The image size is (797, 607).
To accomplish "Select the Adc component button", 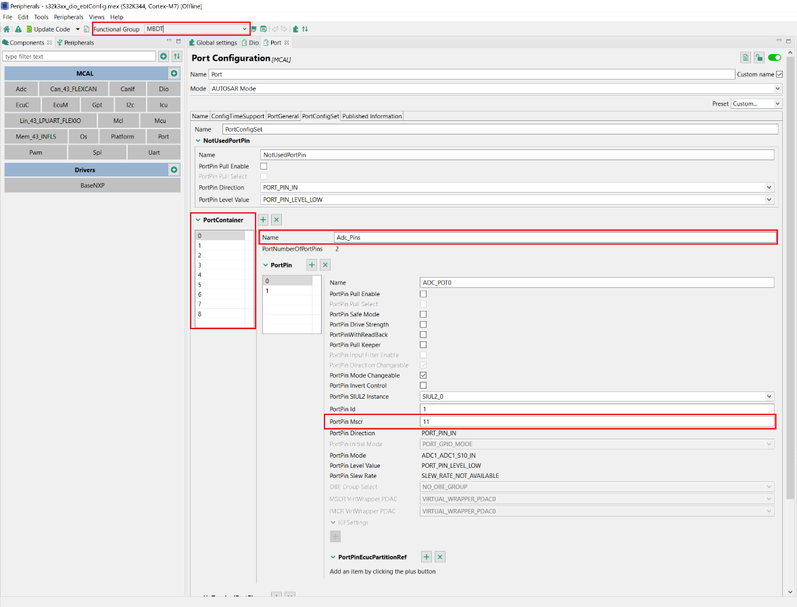I will [x=21, y=89].
